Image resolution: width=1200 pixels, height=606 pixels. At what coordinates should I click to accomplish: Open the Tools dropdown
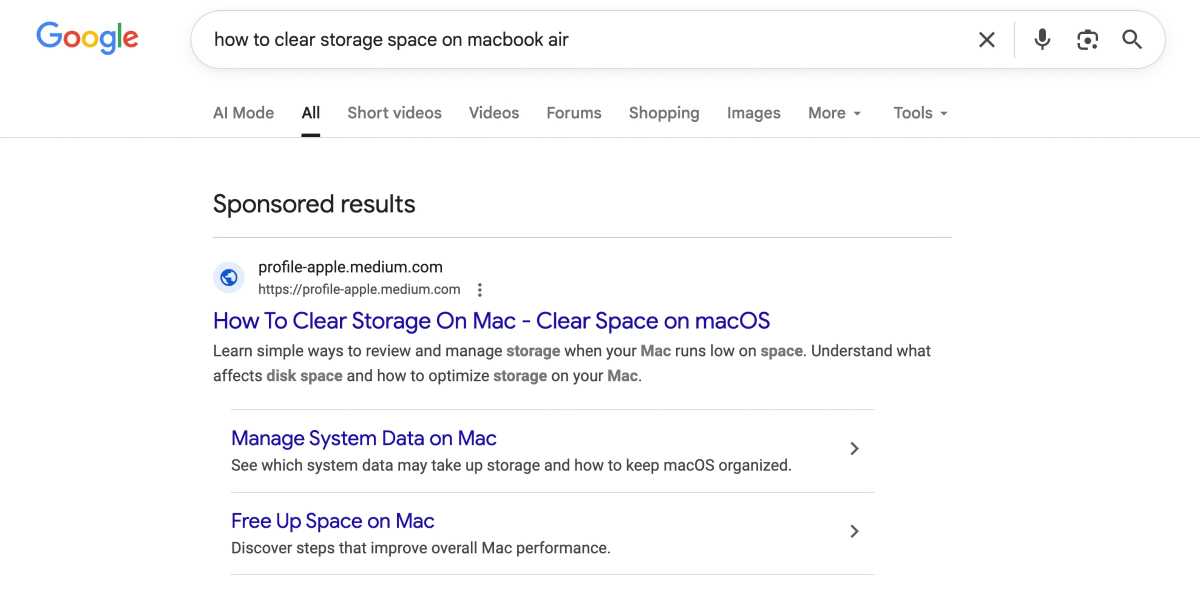click(x=918, y=112)
